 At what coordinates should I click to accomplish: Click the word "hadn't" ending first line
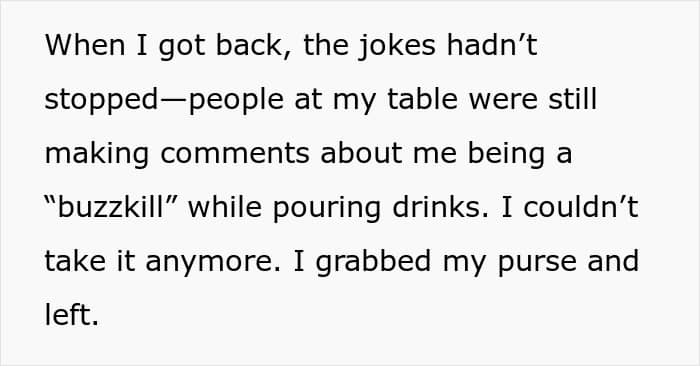click(492, 46)
